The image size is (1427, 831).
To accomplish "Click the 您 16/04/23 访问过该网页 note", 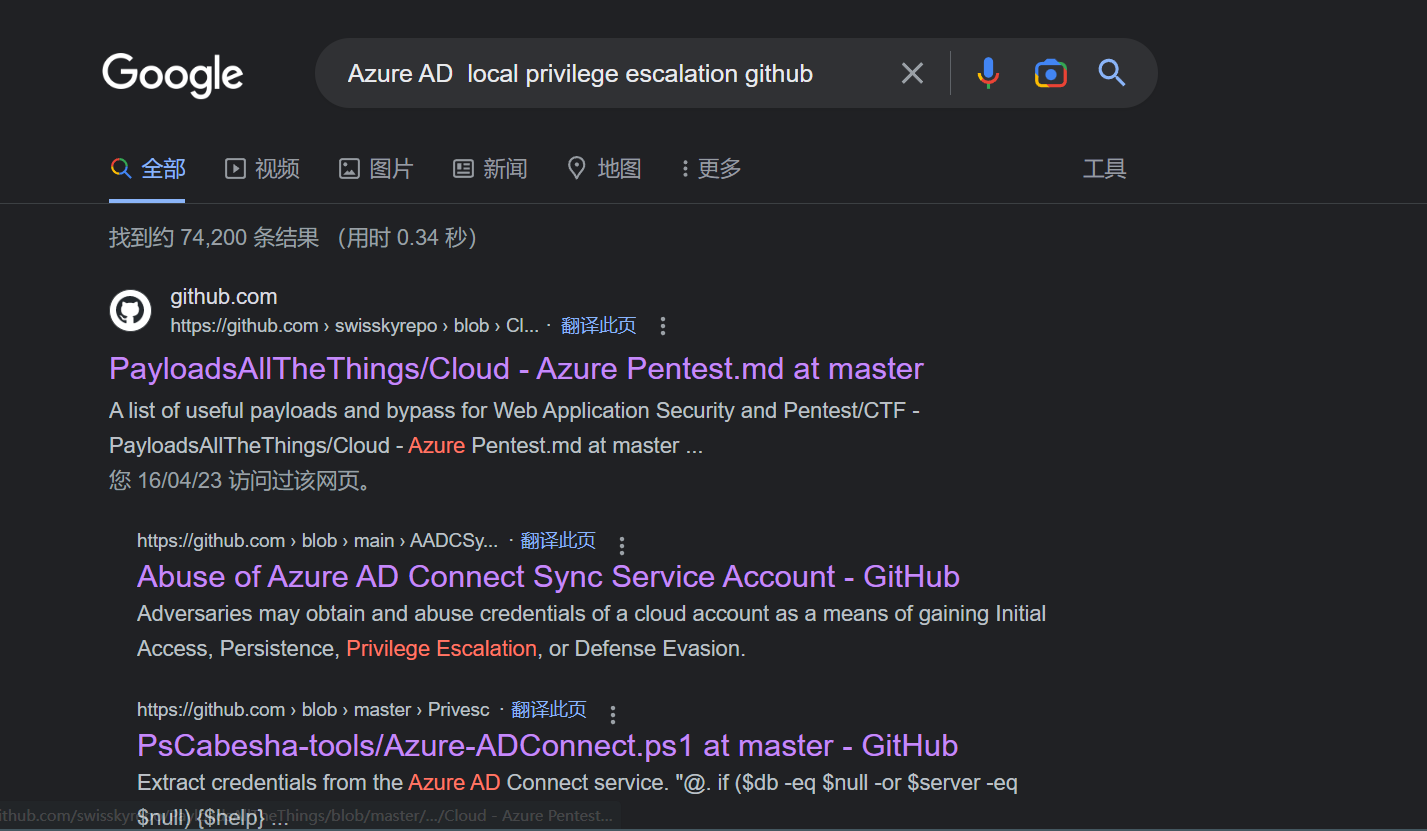I will (x=243, y=481).
